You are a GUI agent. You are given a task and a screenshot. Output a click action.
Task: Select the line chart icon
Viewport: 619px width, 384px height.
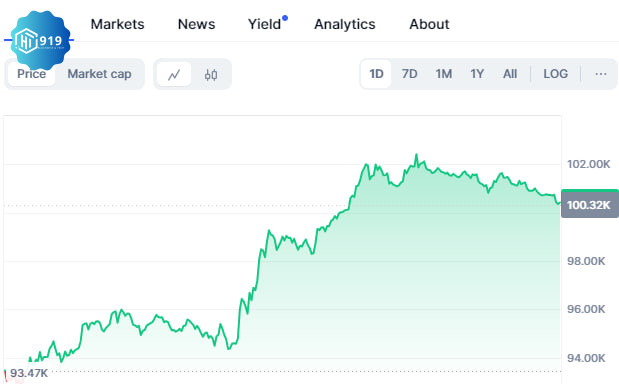(x=174, y=74)
